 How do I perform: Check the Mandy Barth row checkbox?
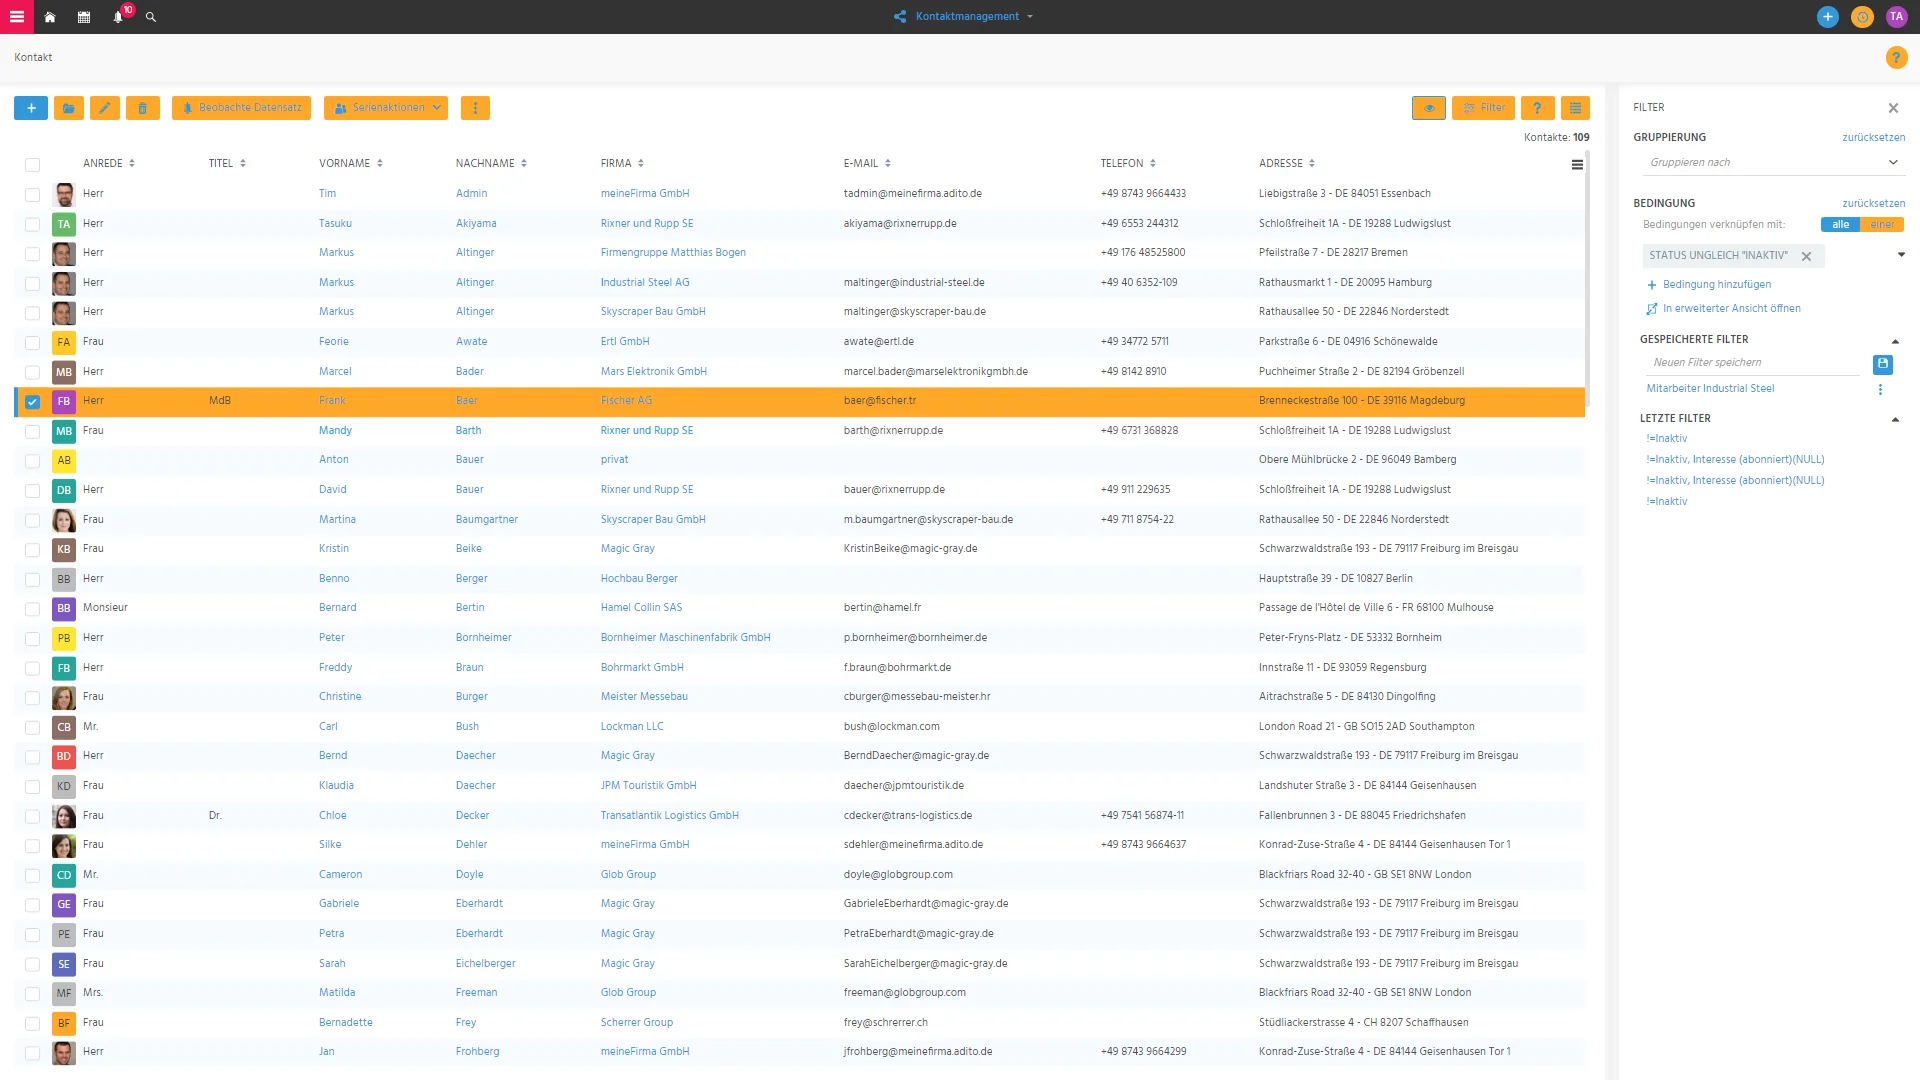click(32, 432)
